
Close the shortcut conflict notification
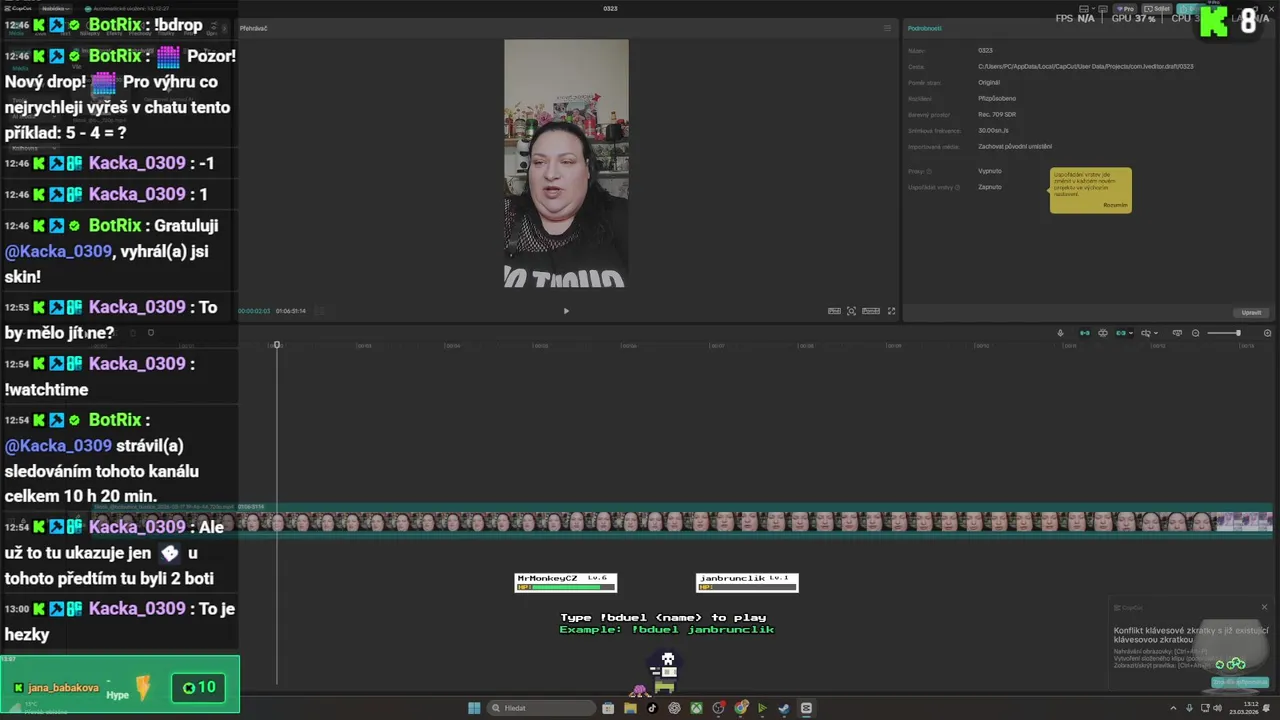[1264, 607]
